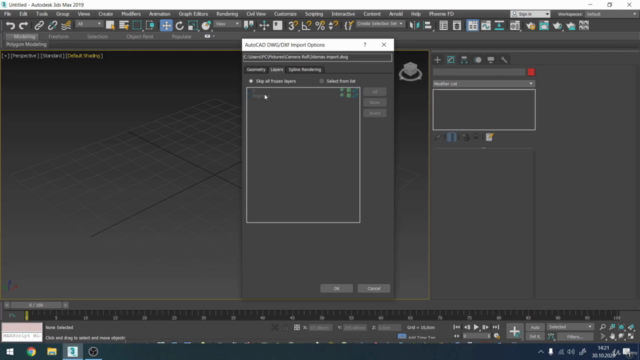Open the Scene Explorer toggle icon
640x360 pixels.
tap(444, 26)
